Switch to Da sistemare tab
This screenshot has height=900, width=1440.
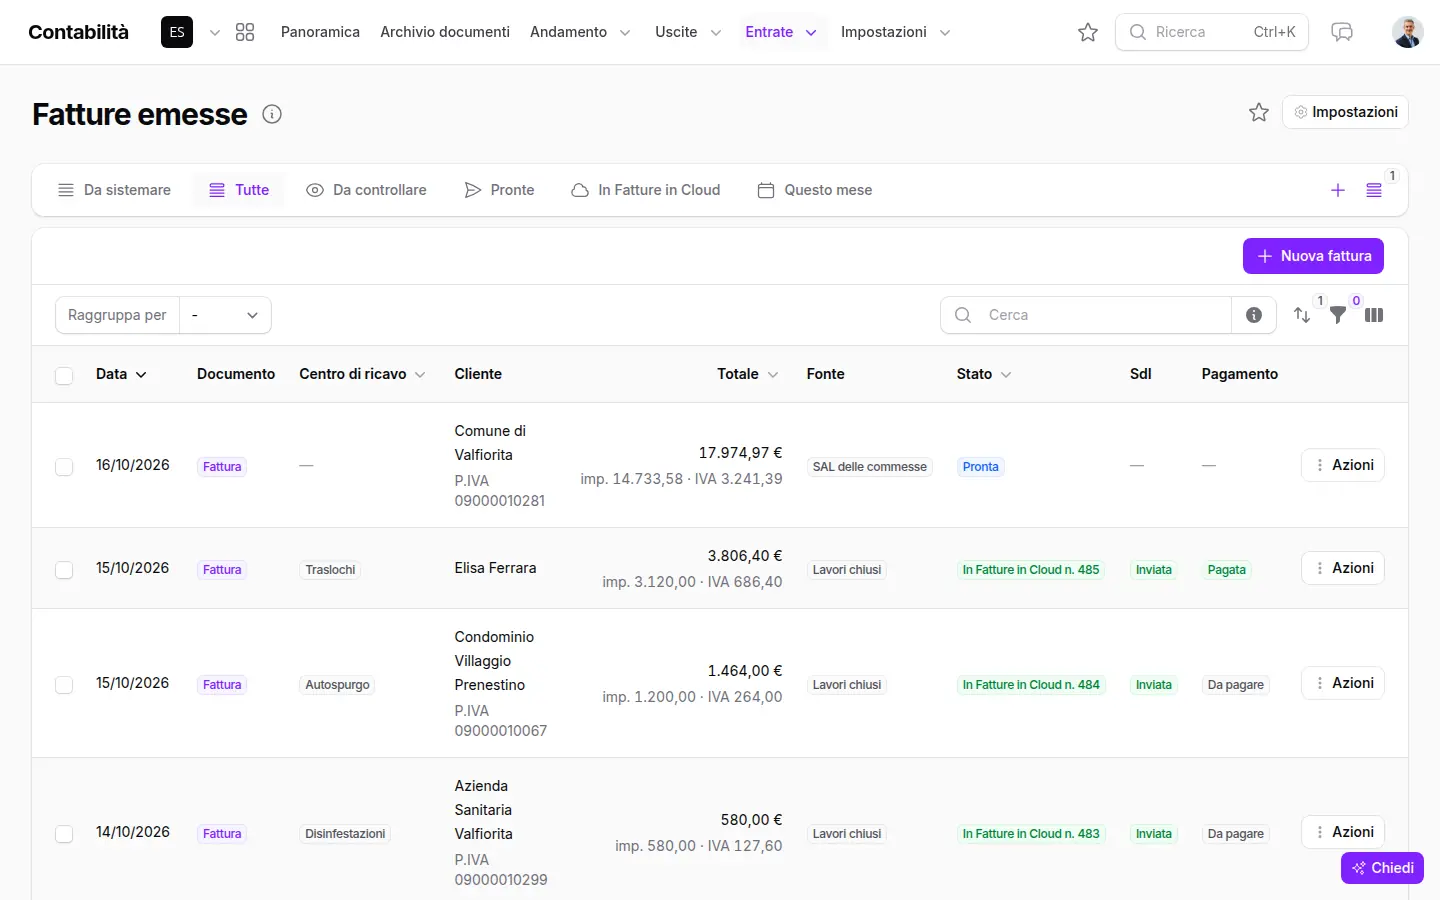pos(114,190)
